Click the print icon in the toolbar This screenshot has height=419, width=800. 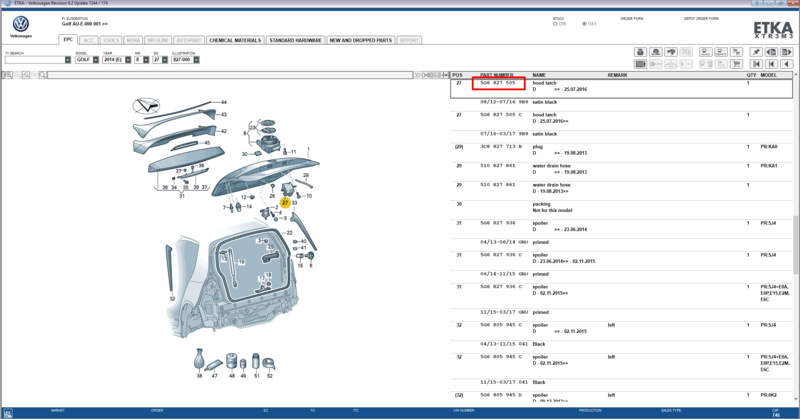point(640,52)
